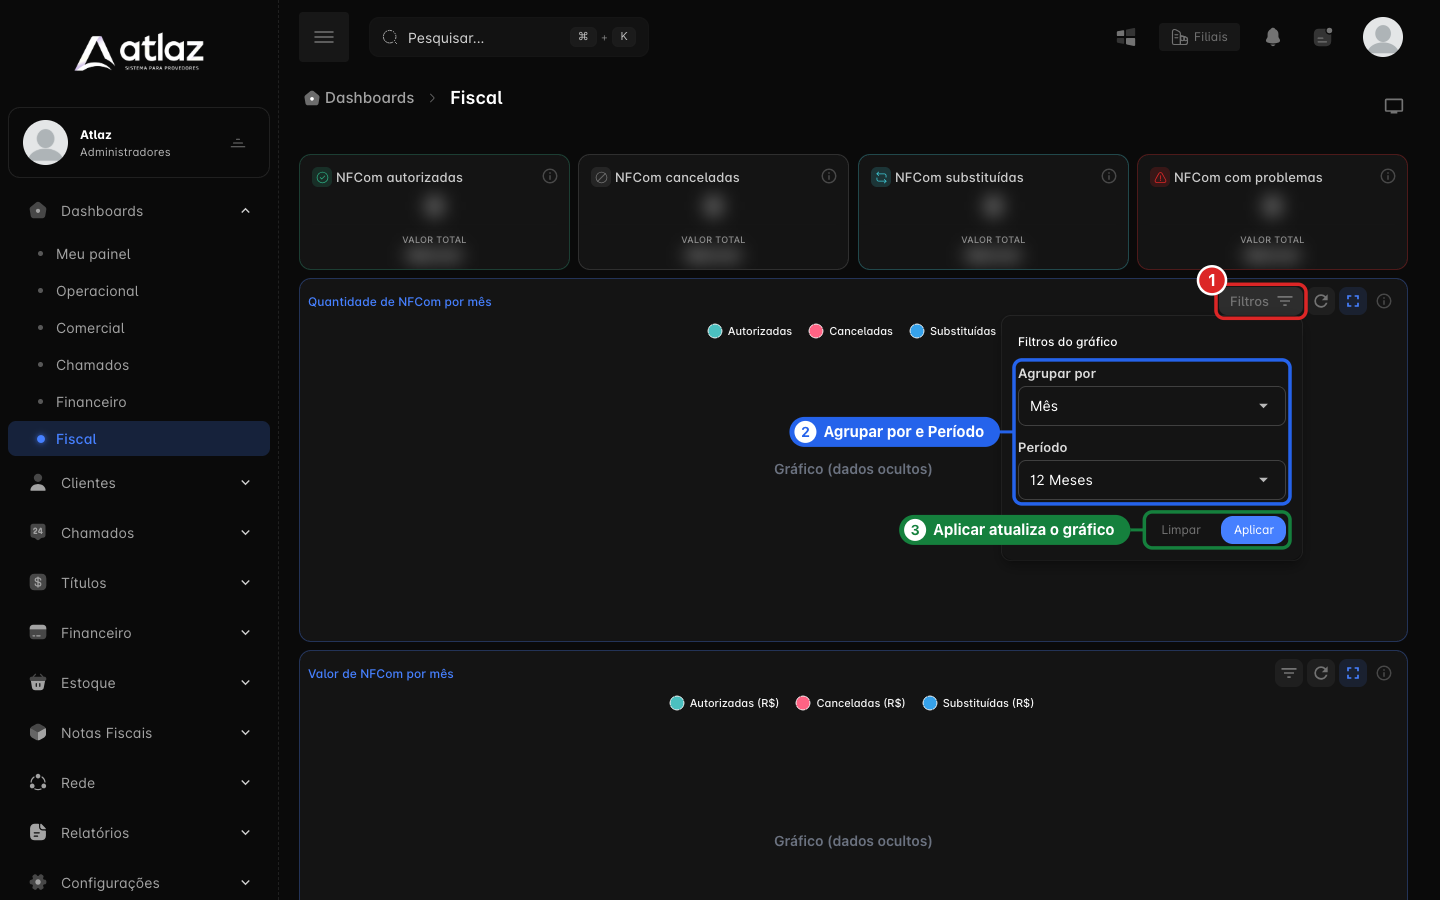Toggle Substituídas series in quantity chart legend

click(953, 331)
